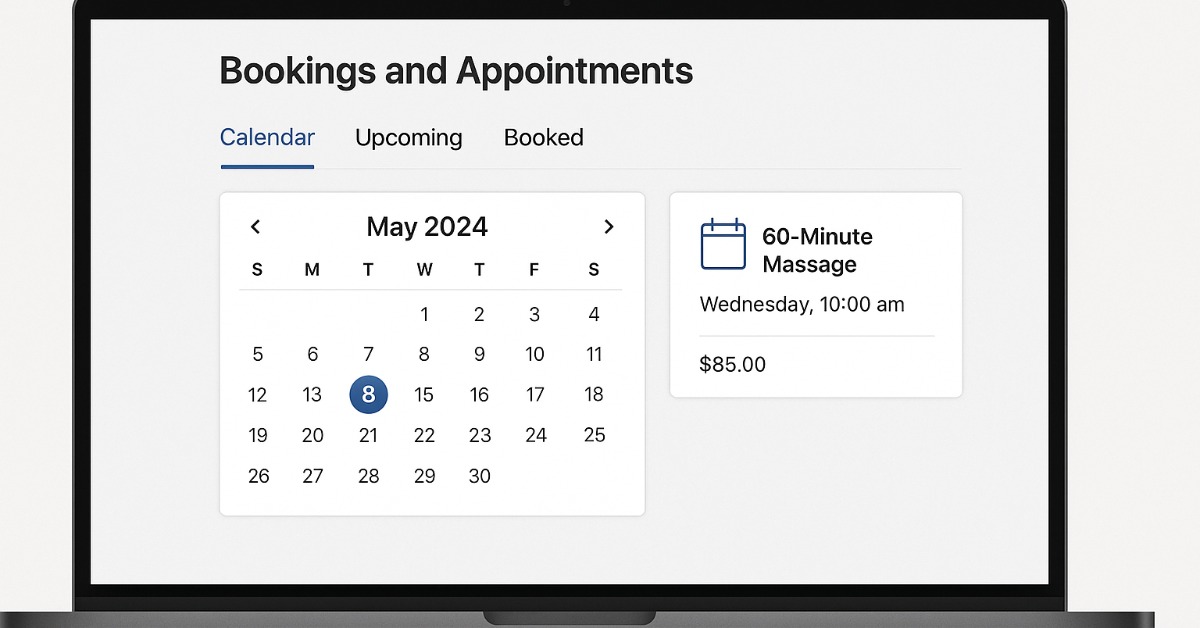Screen dimensions: 1200x628
Task: Go to previous month using left chevron
Action: pos(256,227)
